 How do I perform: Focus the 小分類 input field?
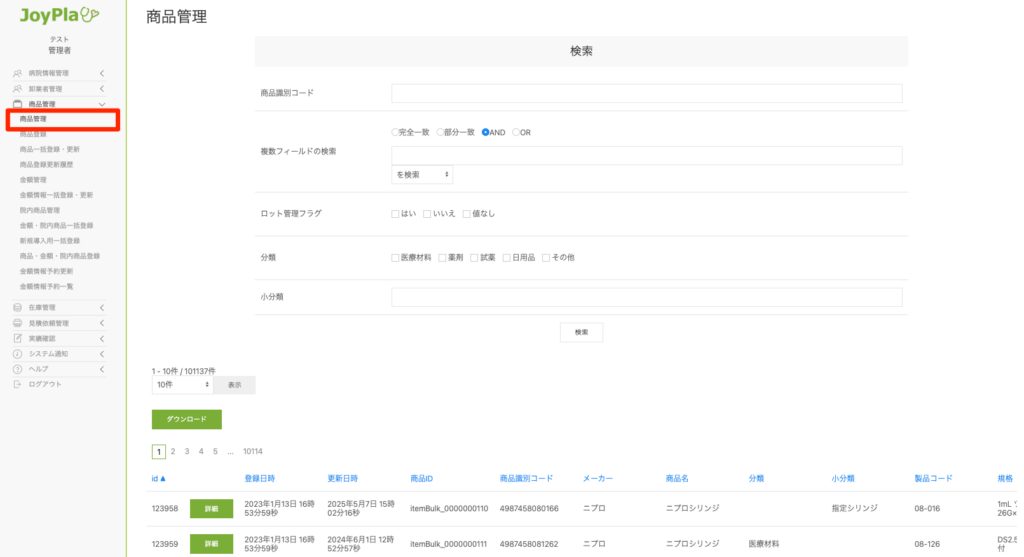pyautogui.click(x=647, y=297)
